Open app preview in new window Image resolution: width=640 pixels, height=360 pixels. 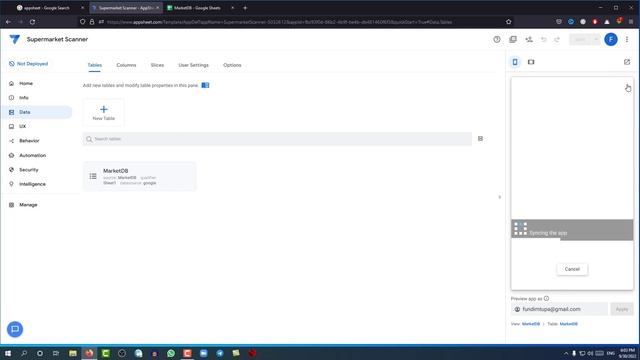627,62
